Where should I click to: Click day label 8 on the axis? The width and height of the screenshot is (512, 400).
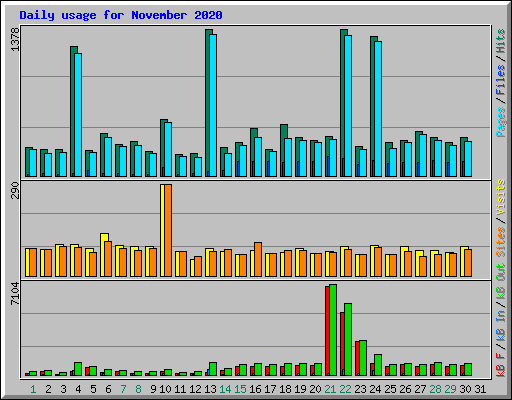(138, 389)
